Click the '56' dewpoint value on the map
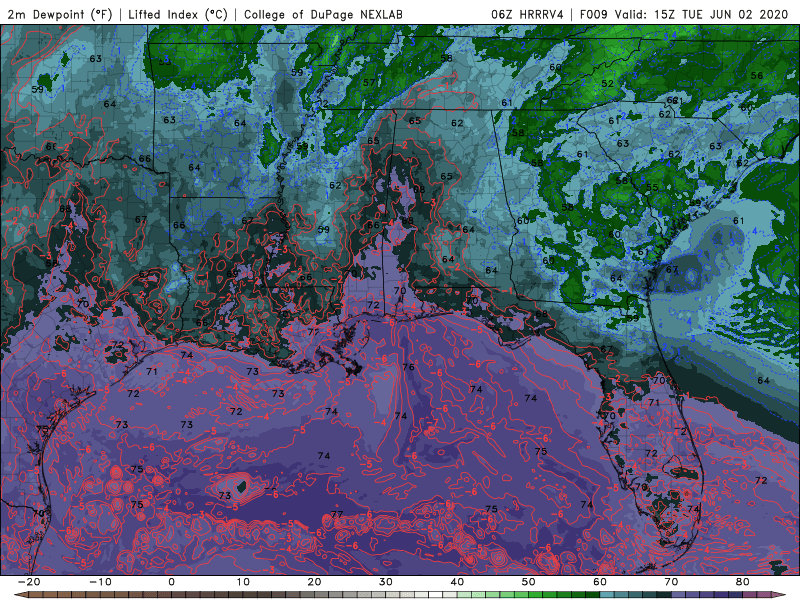 (x=757, y=75)
